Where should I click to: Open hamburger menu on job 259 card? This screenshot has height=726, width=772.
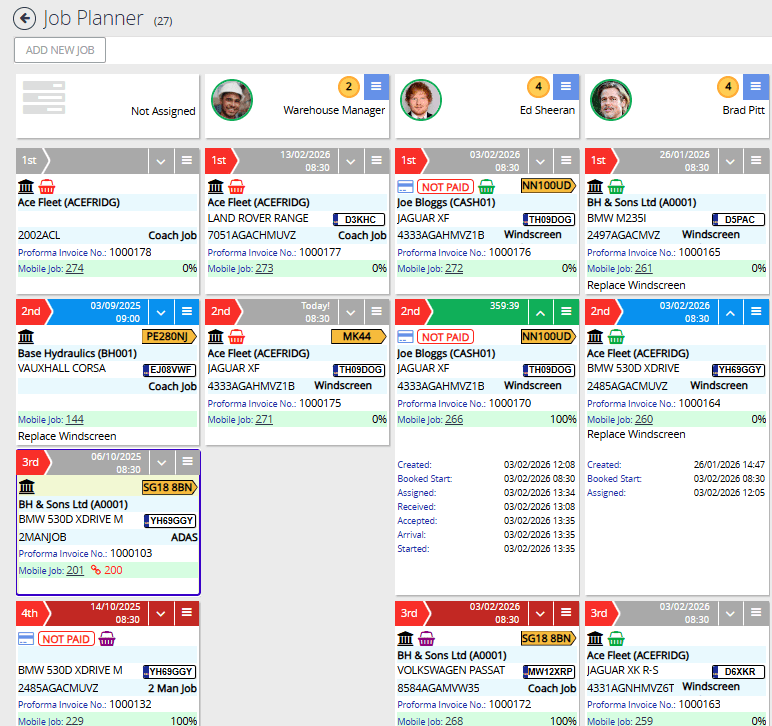pos(756,613)
